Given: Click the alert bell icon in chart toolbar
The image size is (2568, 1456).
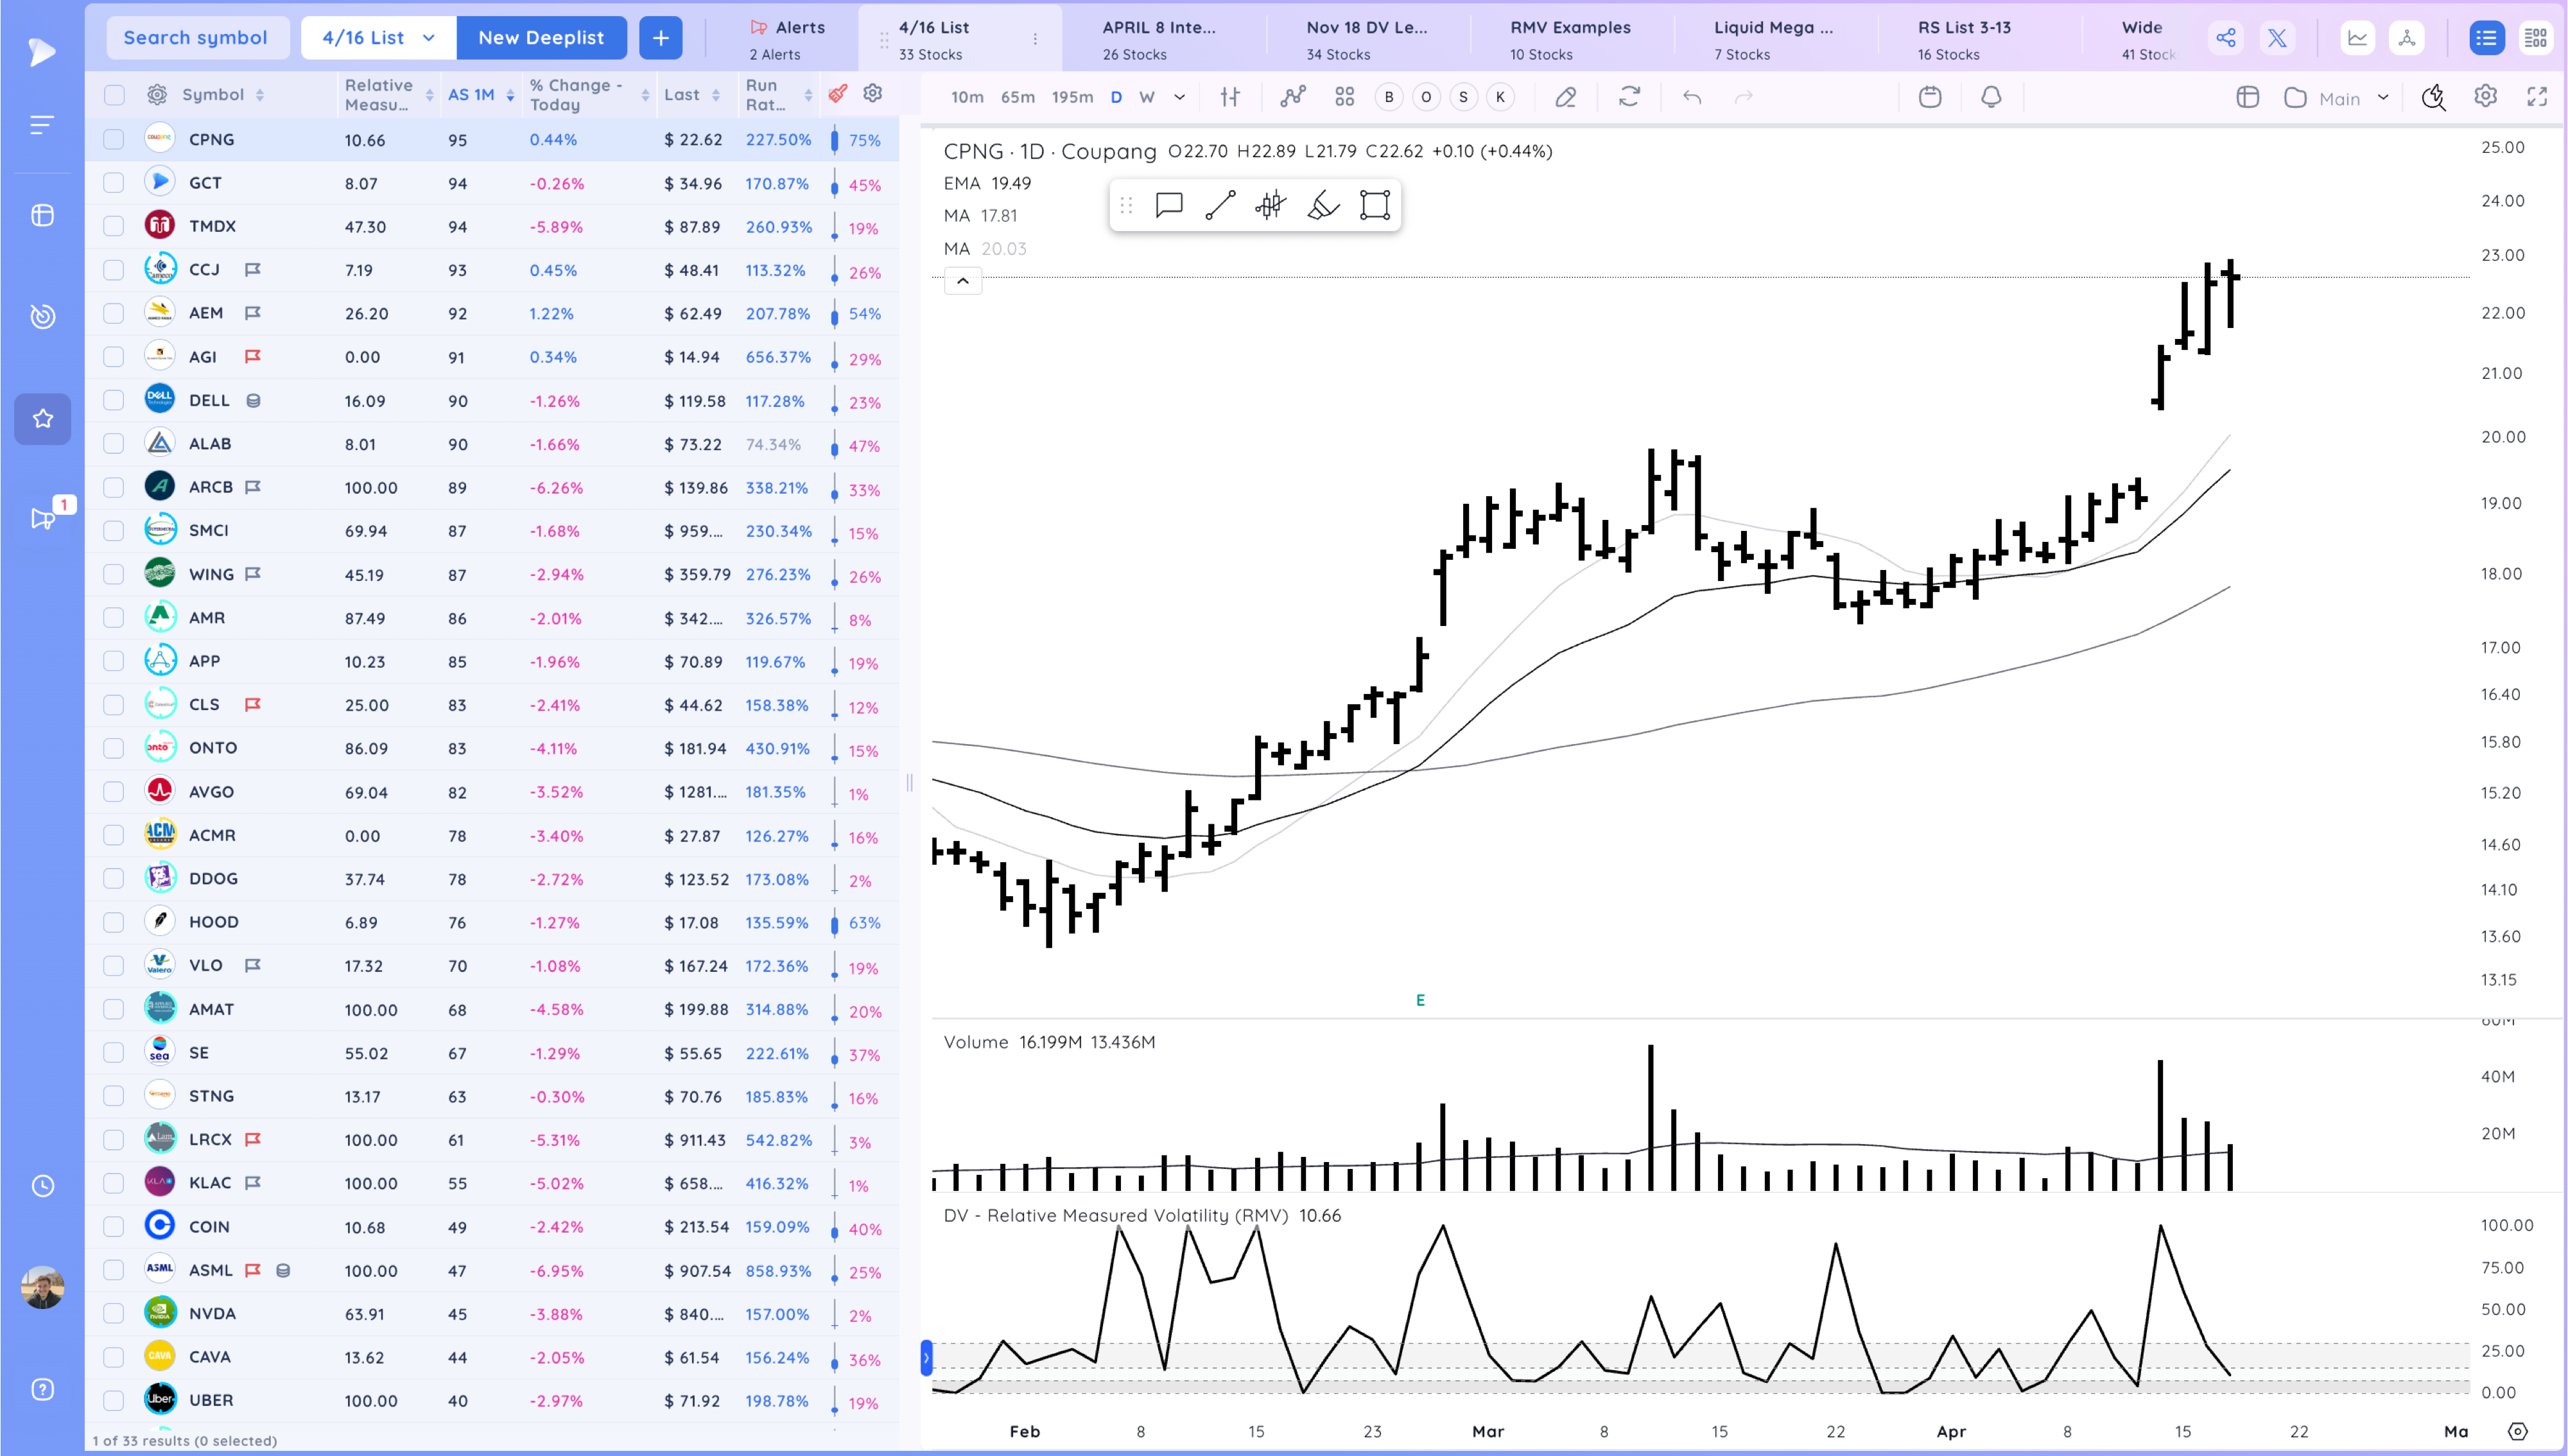Looking at the screenshot, I should (1991, 97).
